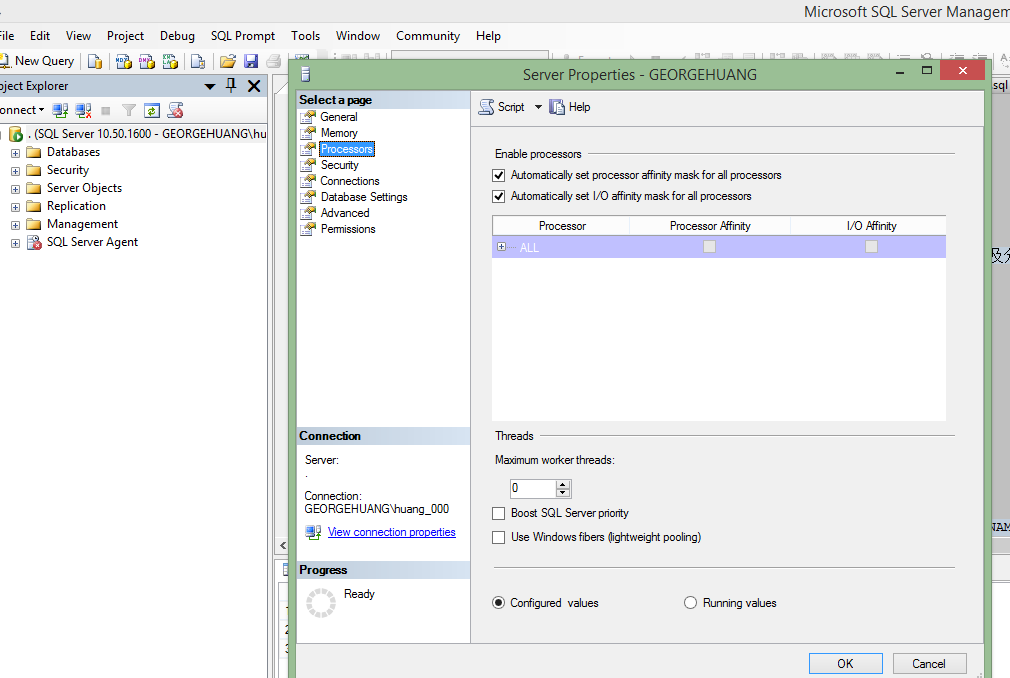Open the SQL Prompt menu

[243, 36]
